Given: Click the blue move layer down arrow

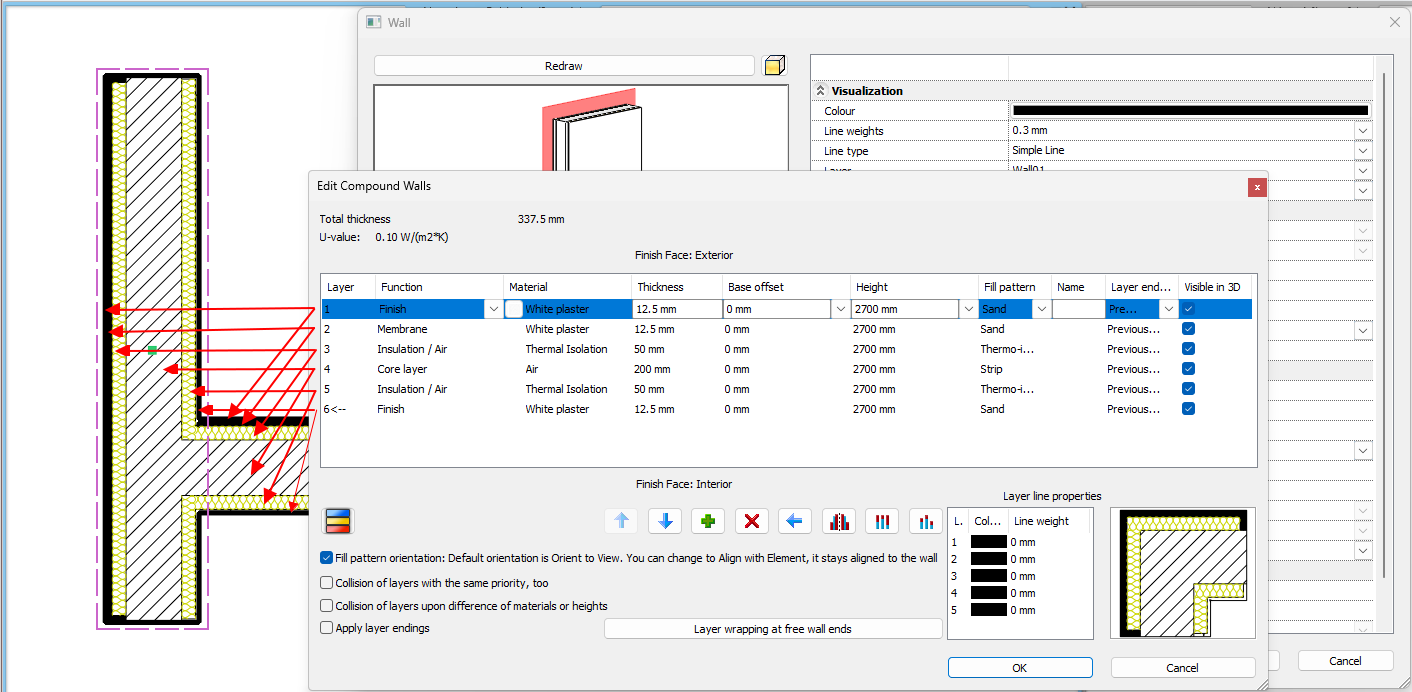Looking at the screenshot, I should [x=665, y=521].
